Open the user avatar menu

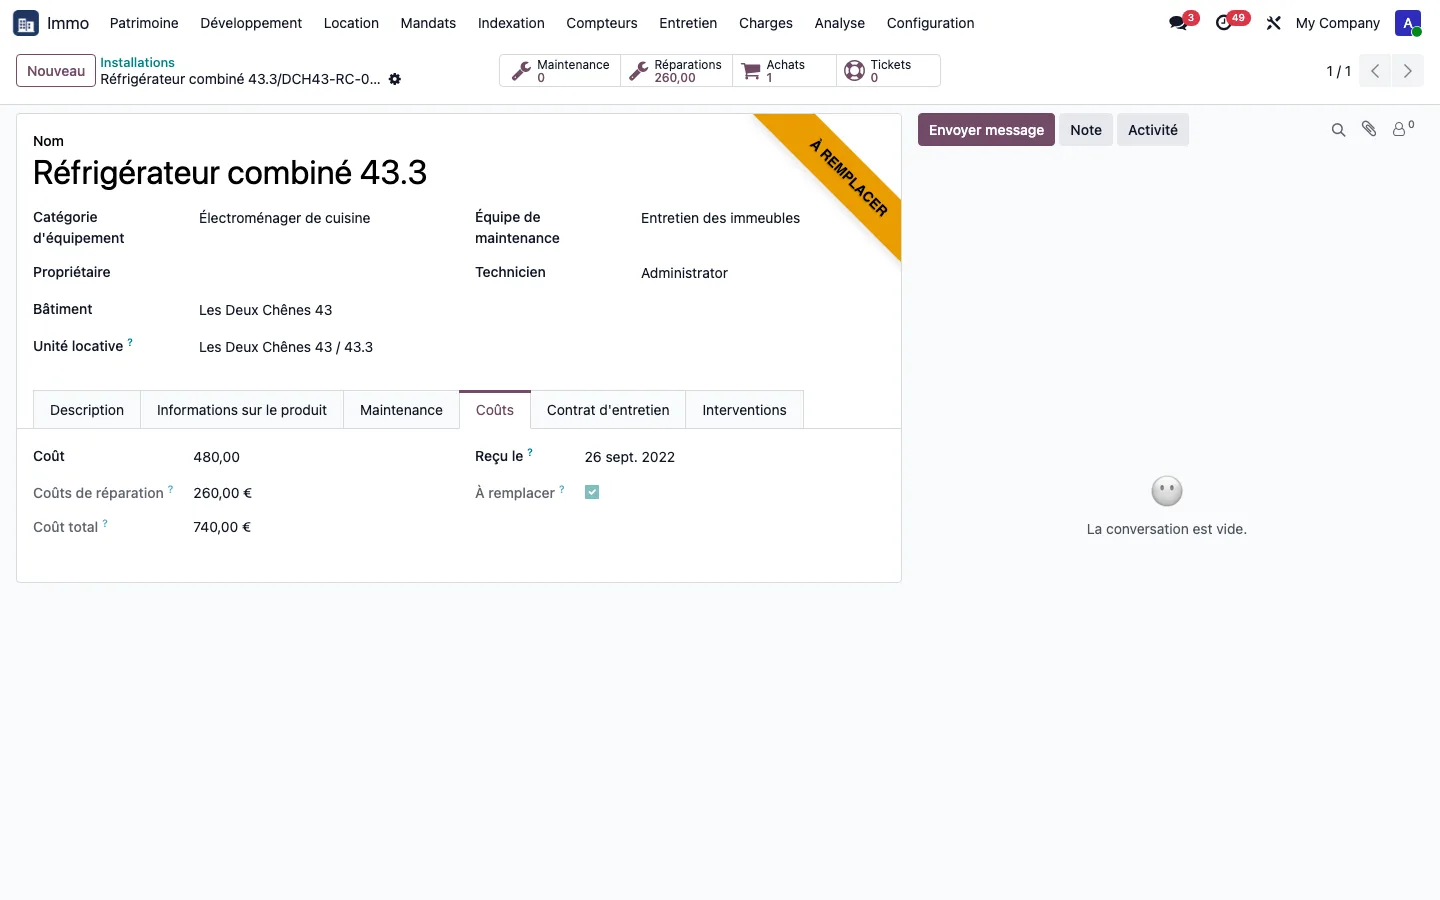tap(1408, 23)
